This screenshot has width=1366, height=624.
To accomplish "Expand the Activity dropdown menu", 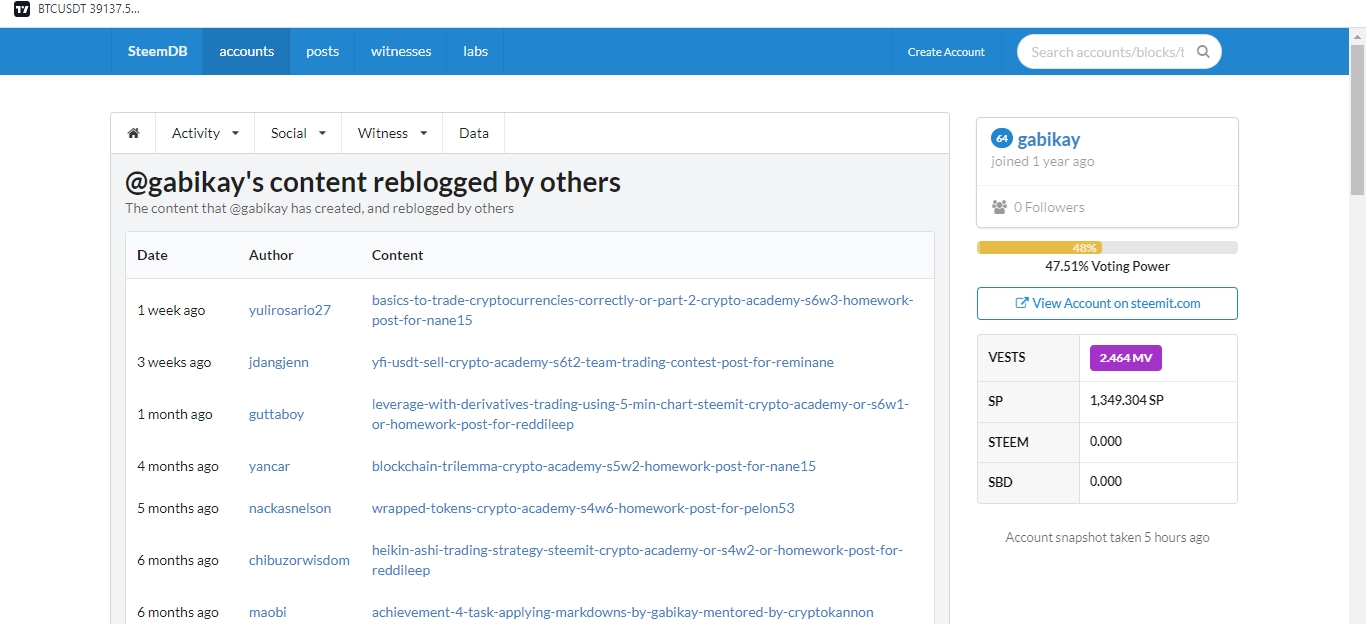I will coord(205,133).
